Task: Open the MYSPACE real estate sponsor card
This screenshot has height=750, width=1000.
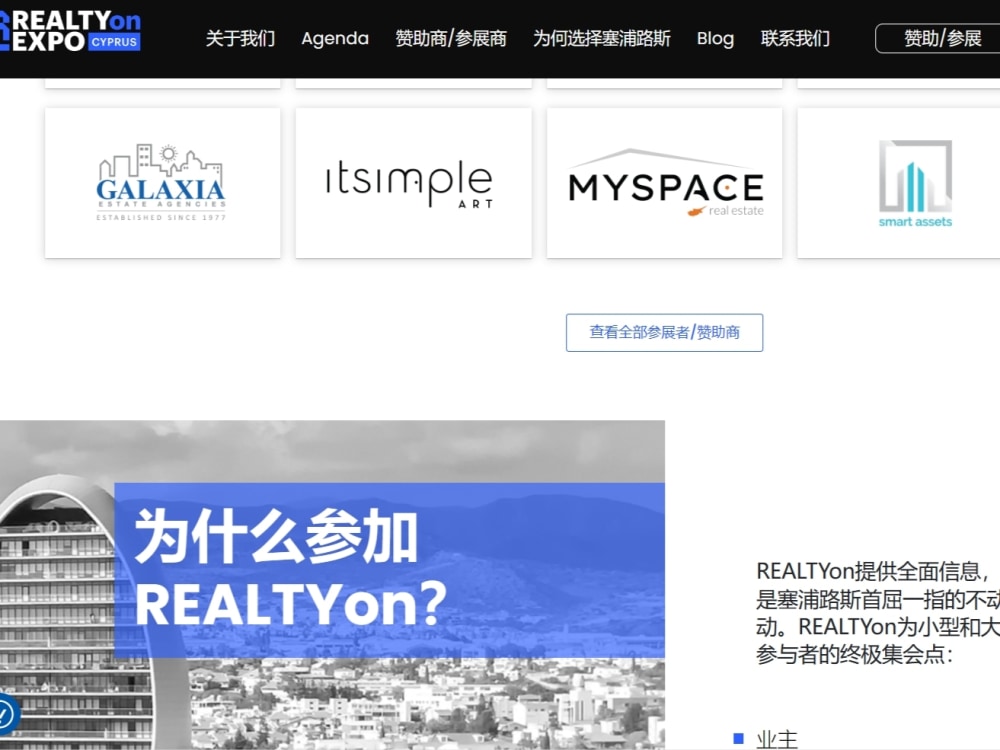Action: (x=665, y=183)
